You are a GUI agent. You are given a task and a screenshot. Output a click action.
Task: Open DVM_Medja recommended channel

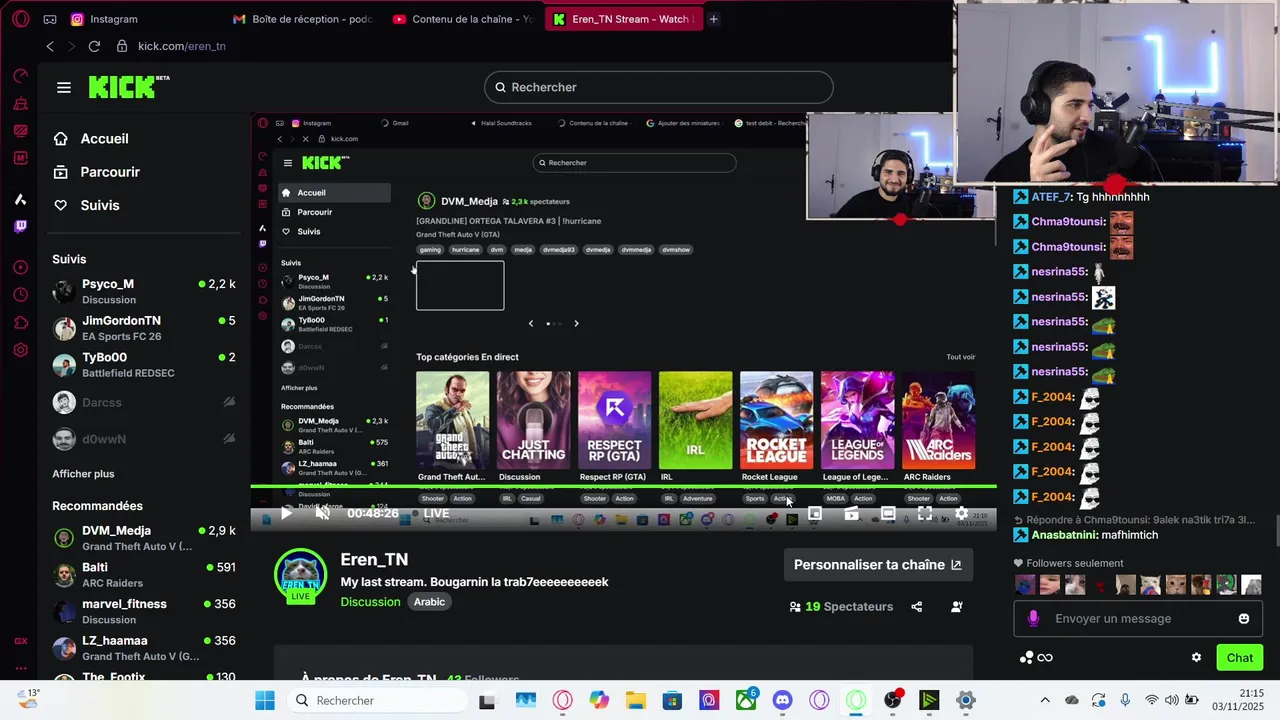[x=144, y=538]
